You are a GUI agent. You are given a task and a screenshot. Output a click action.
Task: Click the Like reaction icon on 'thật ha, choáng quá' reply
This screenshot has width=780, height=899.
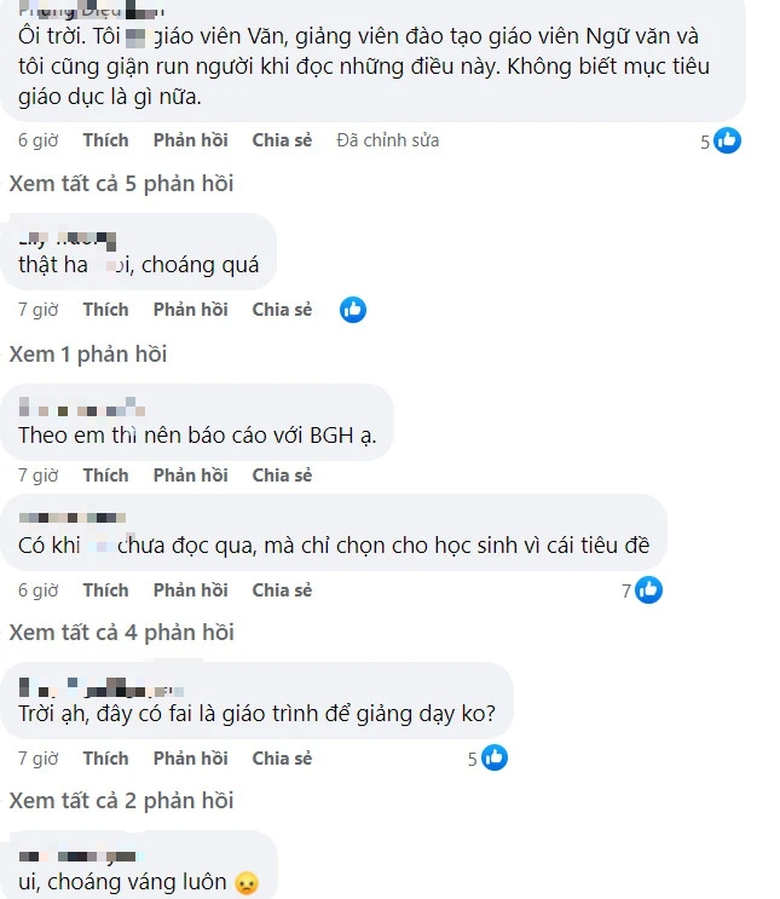pyautogui.click(x=352, y=310)
